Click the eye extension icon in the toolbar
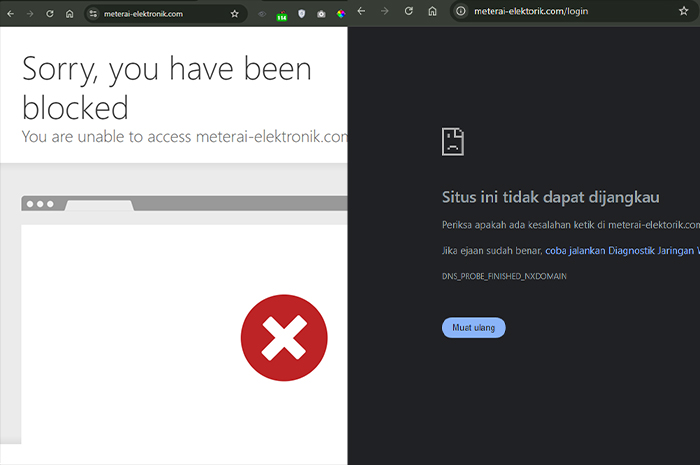Image resolution: width=700 pixels, height=465 pixels. (x=262, y=14)
